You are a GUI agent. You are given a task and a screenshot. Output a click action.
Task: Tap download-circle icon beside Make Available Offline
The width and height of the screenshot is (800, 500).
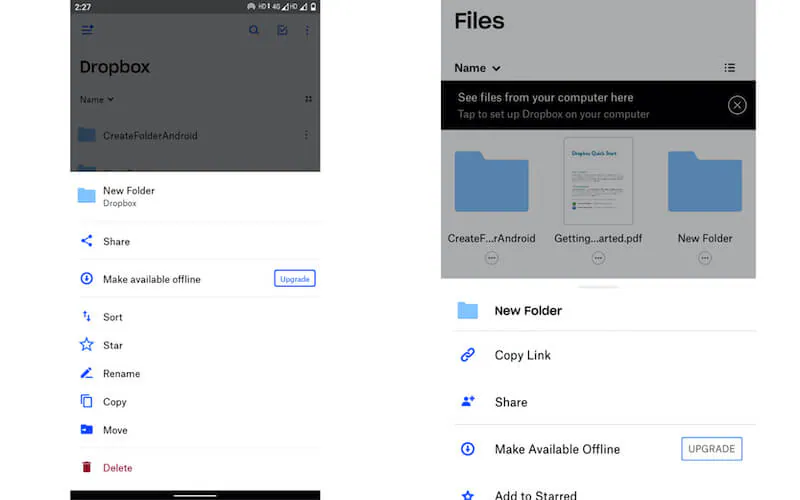(x=468, y=449)
